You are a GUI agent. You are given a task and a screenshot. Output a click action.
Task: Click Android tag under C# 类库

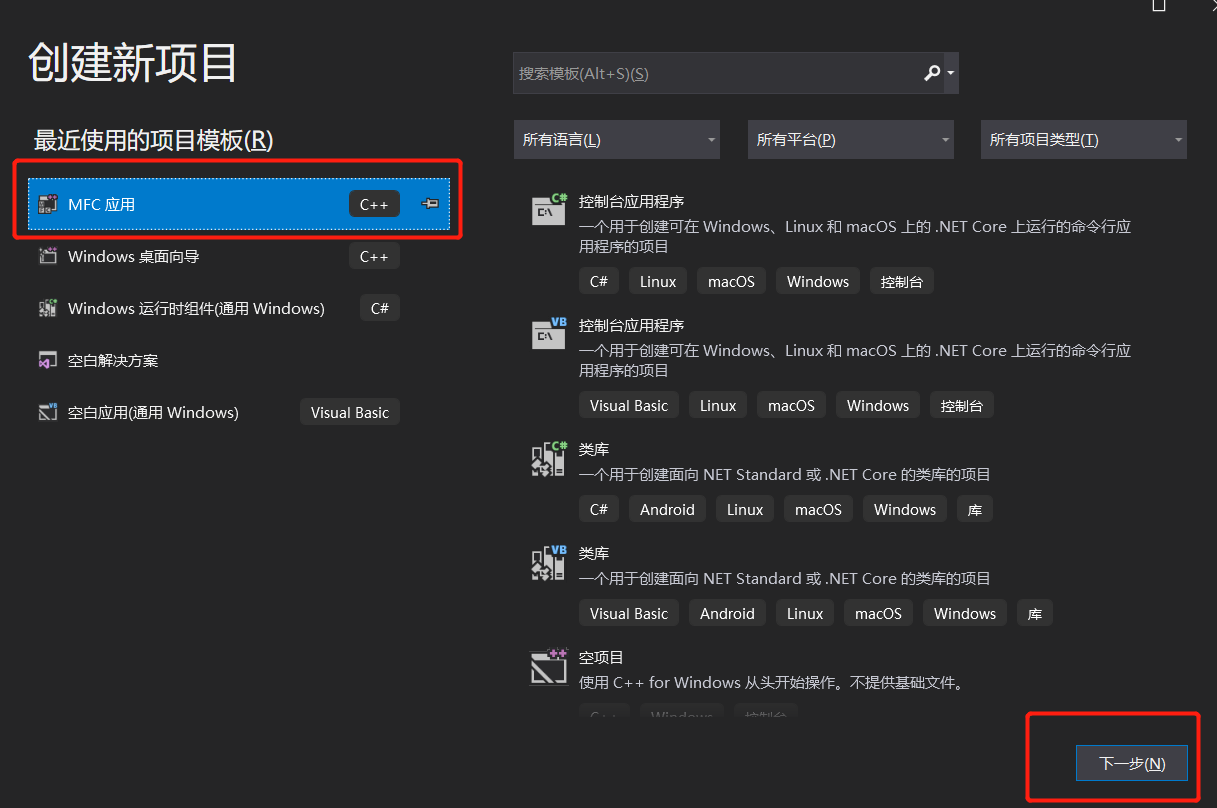667,509
